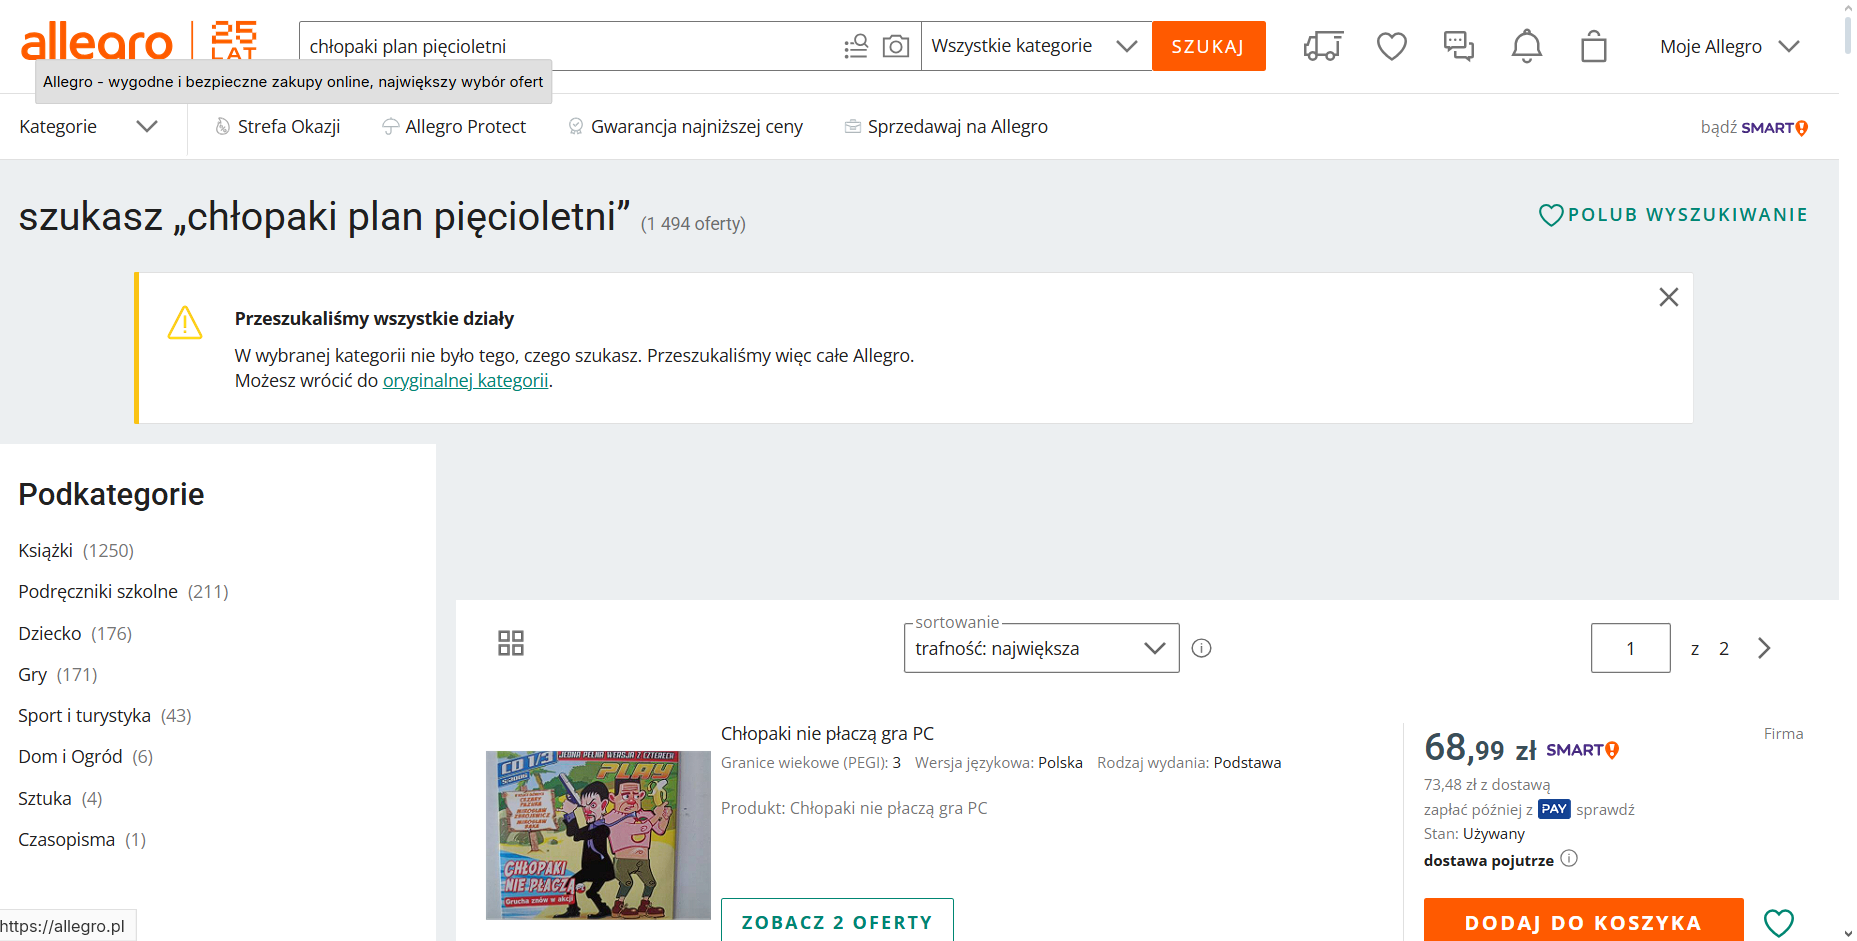
Task: Open Strefa Okazji menu item
Action: click(x=288, y=127)
